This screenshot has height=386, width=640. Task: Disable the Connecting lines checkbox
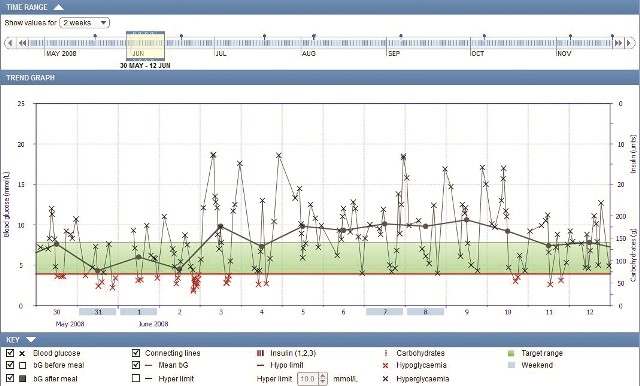[x=136, y=353]
